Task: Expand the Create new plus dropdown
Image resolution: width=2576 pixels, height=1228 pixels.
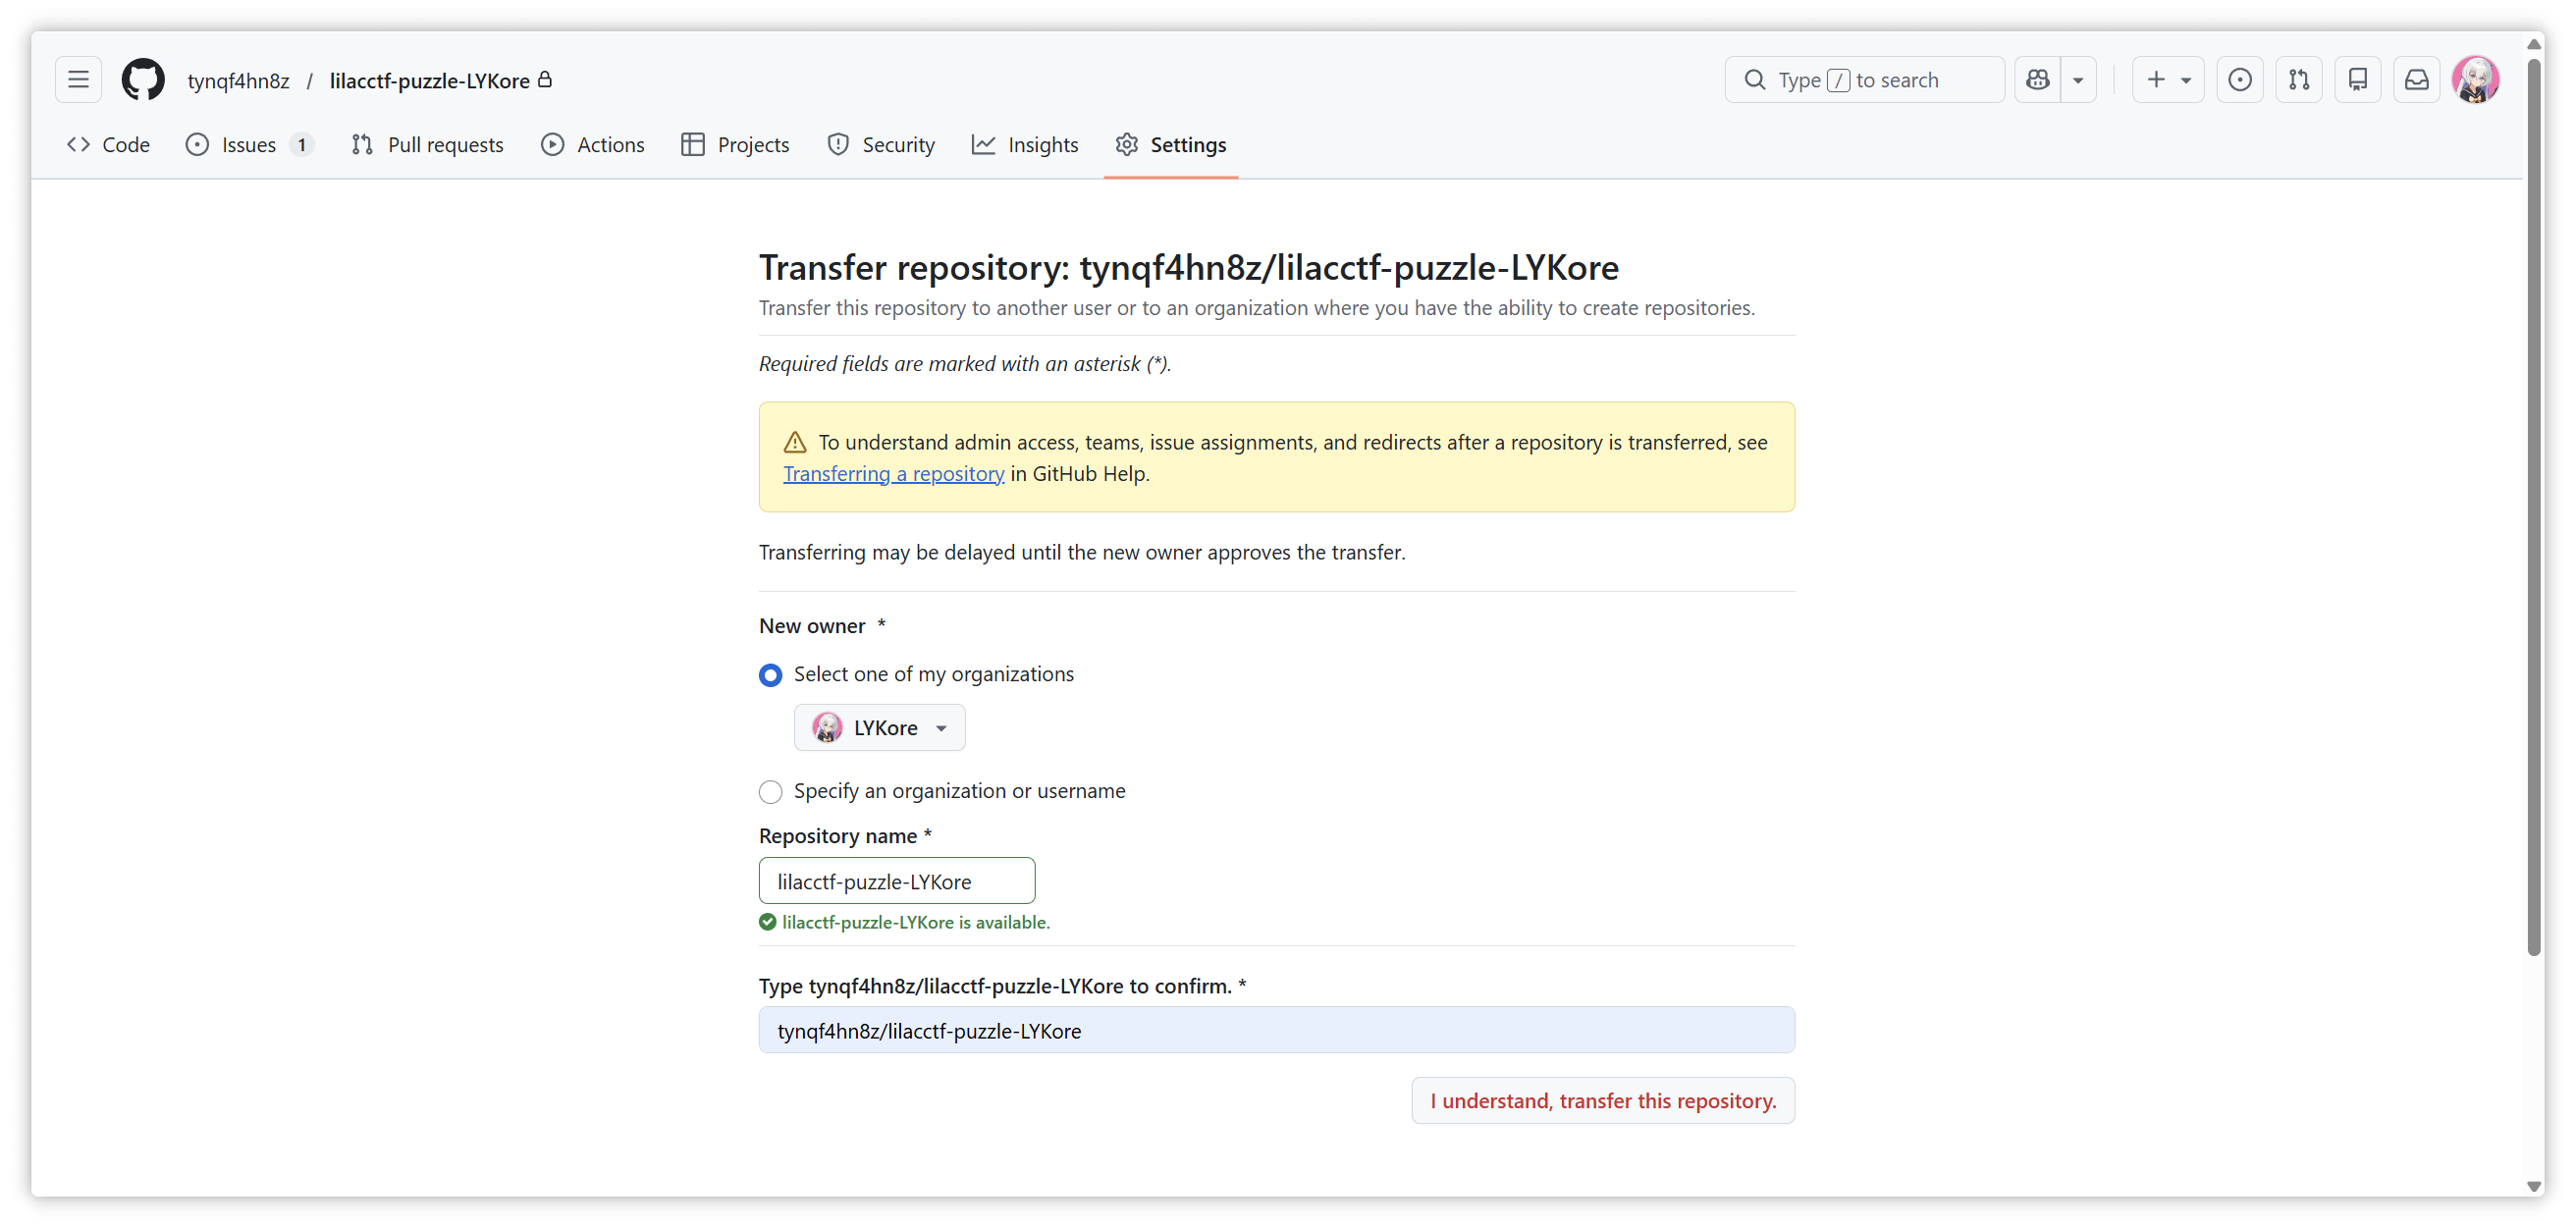Action: pos(2168,80)
